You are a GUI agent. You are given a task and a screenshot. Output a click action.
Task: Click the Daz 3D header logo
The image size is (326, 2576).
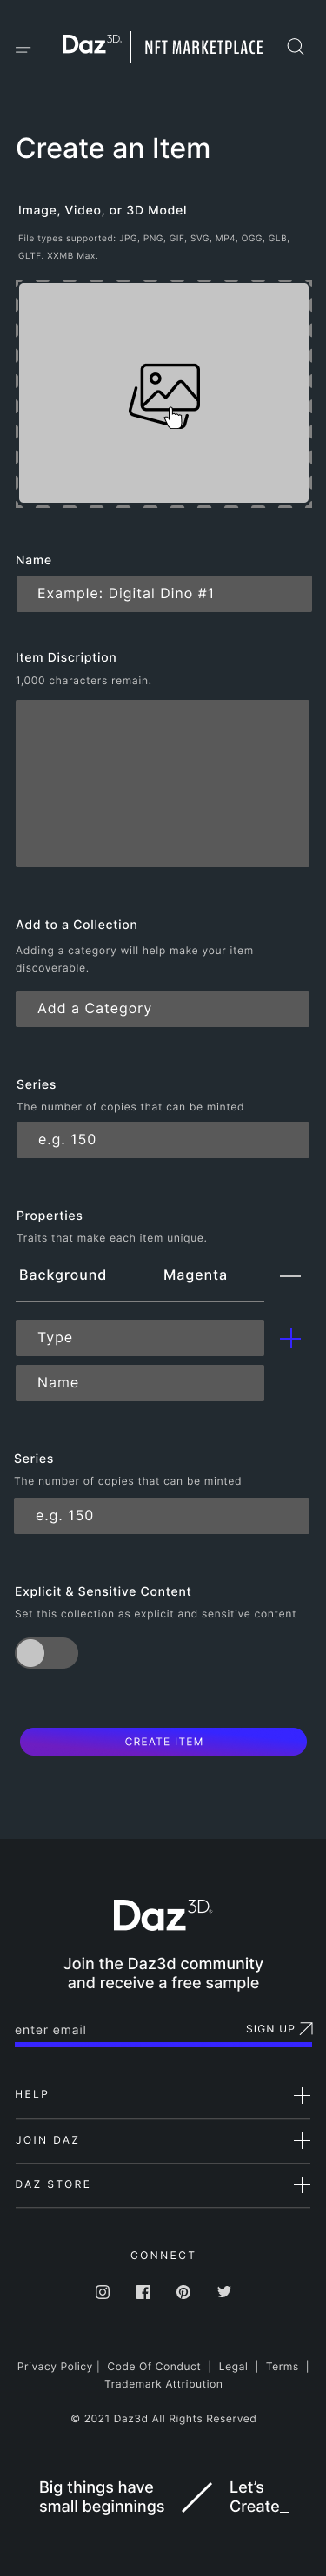[x=92, y=45]
